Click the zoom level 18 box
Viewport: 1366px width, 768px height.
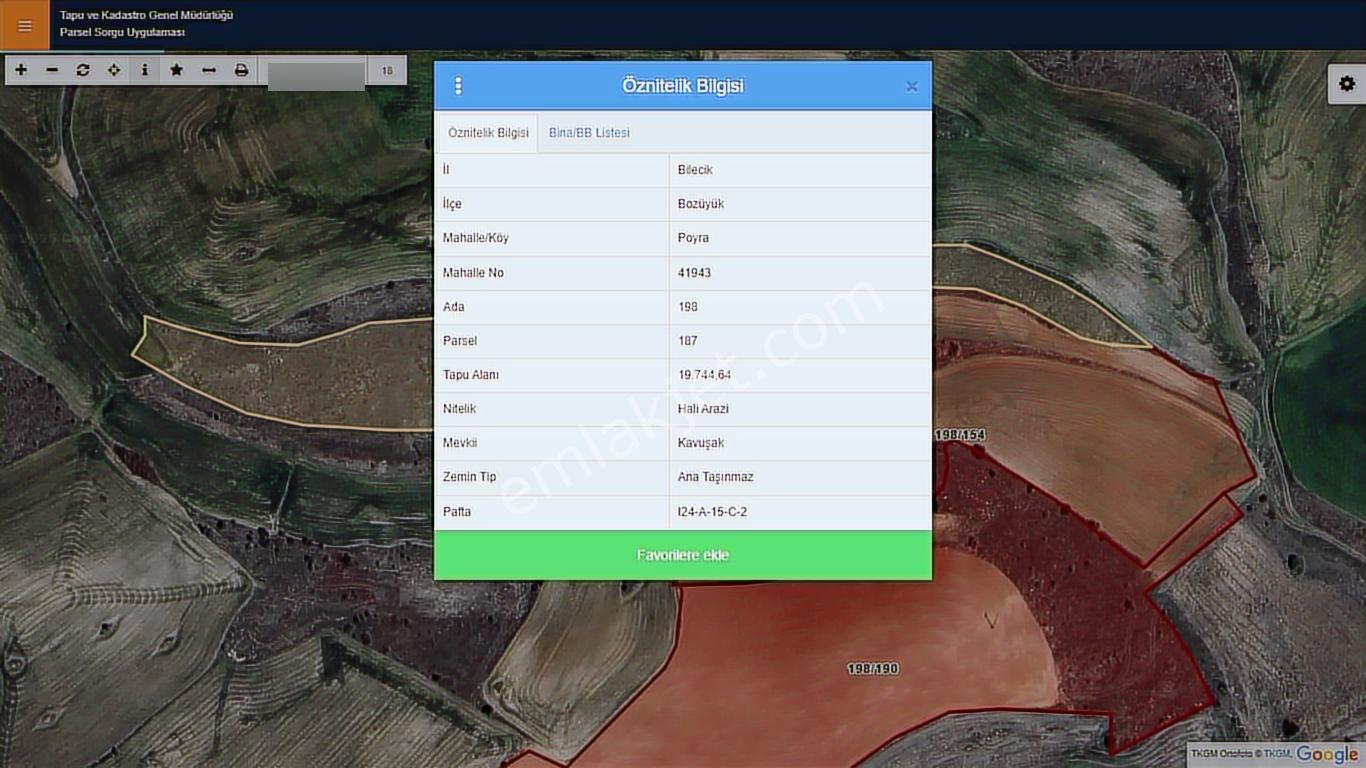(387, 71)
